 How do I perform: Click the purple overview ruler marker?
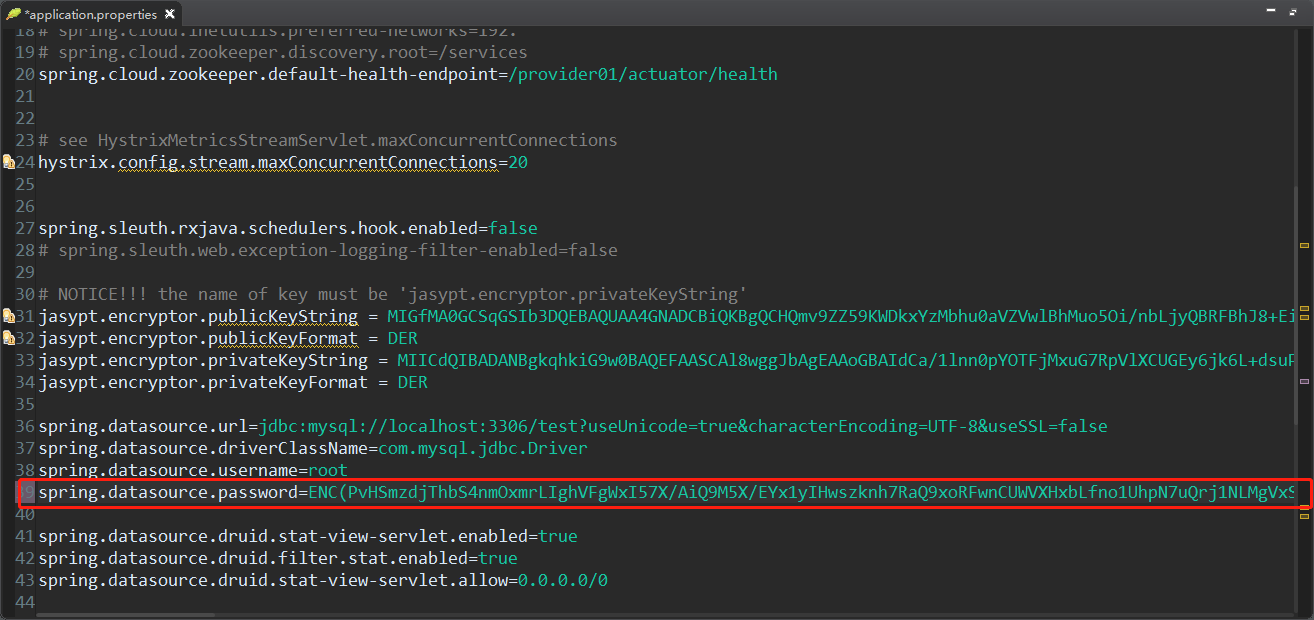point(1303,382)
